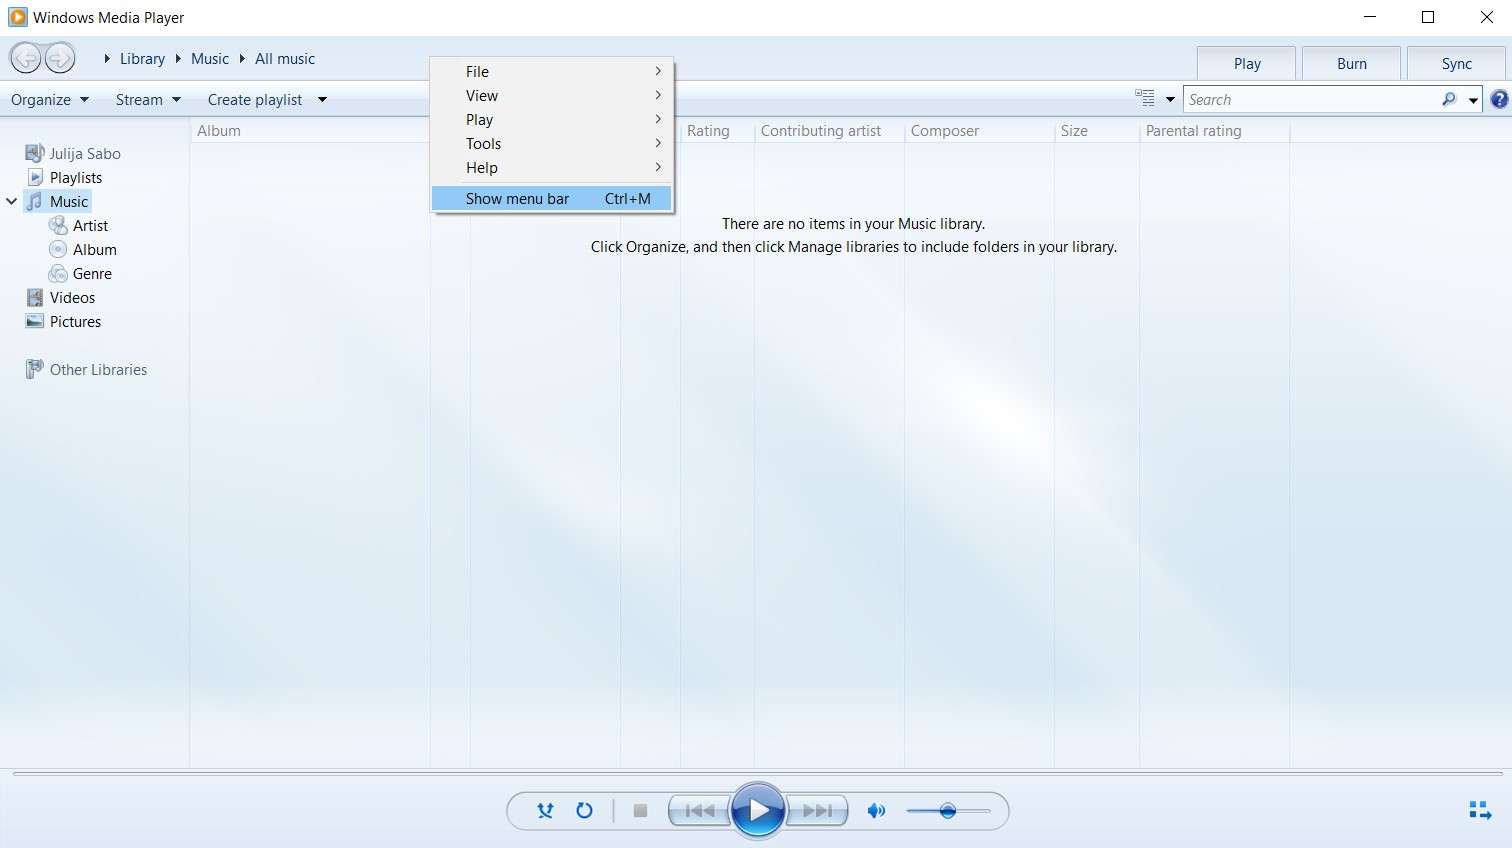Click the Forward navigation arrow
Image resolution: width=1512 pixels, height=848 pixels.
click(60, 58)
